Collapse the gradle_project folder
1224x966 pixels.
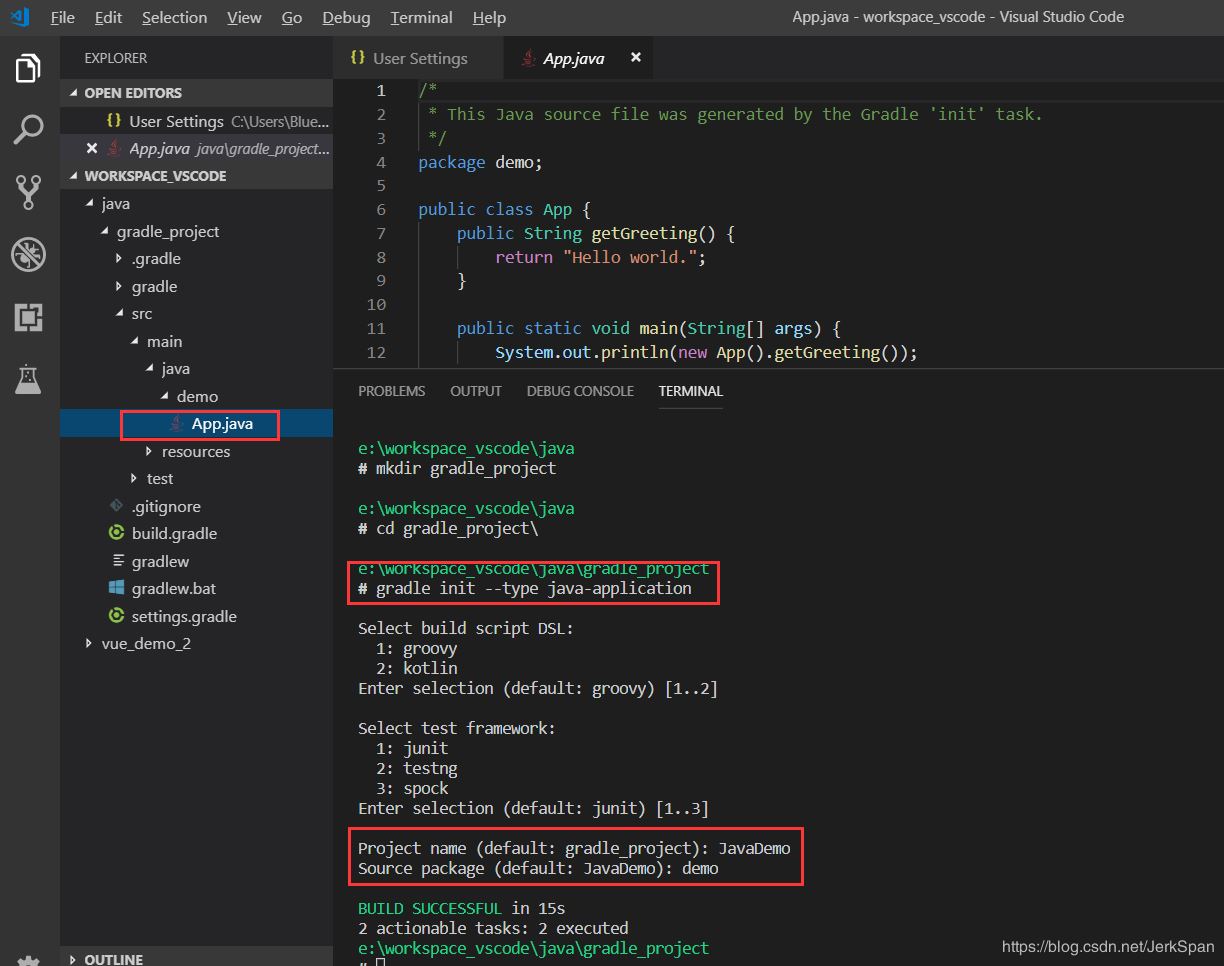(x=167, y=232)
